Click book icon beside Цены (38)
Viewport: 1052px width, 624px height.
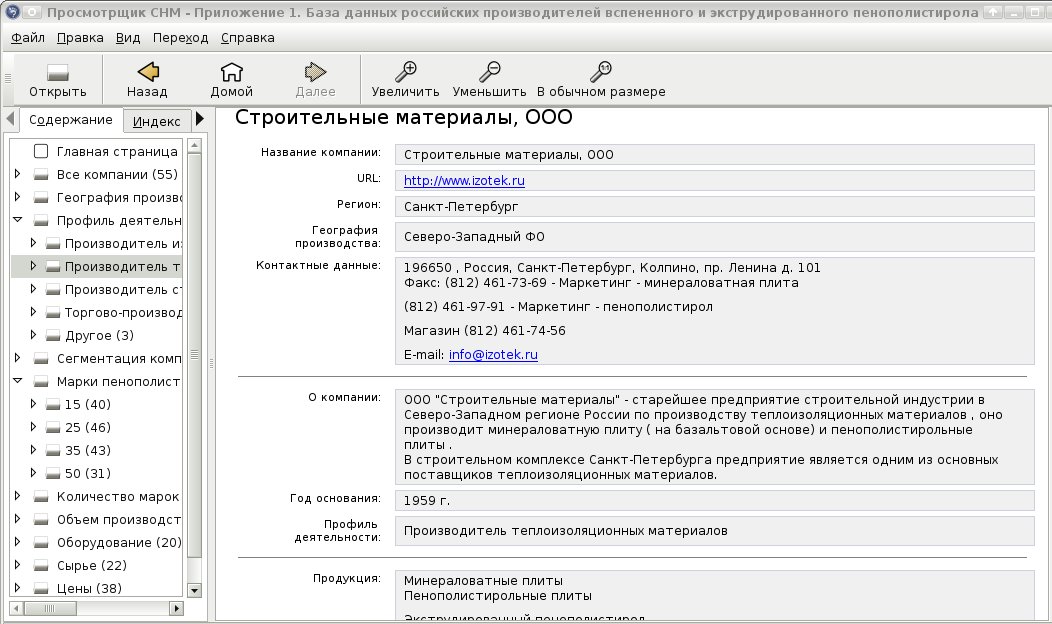coord(41,588)
